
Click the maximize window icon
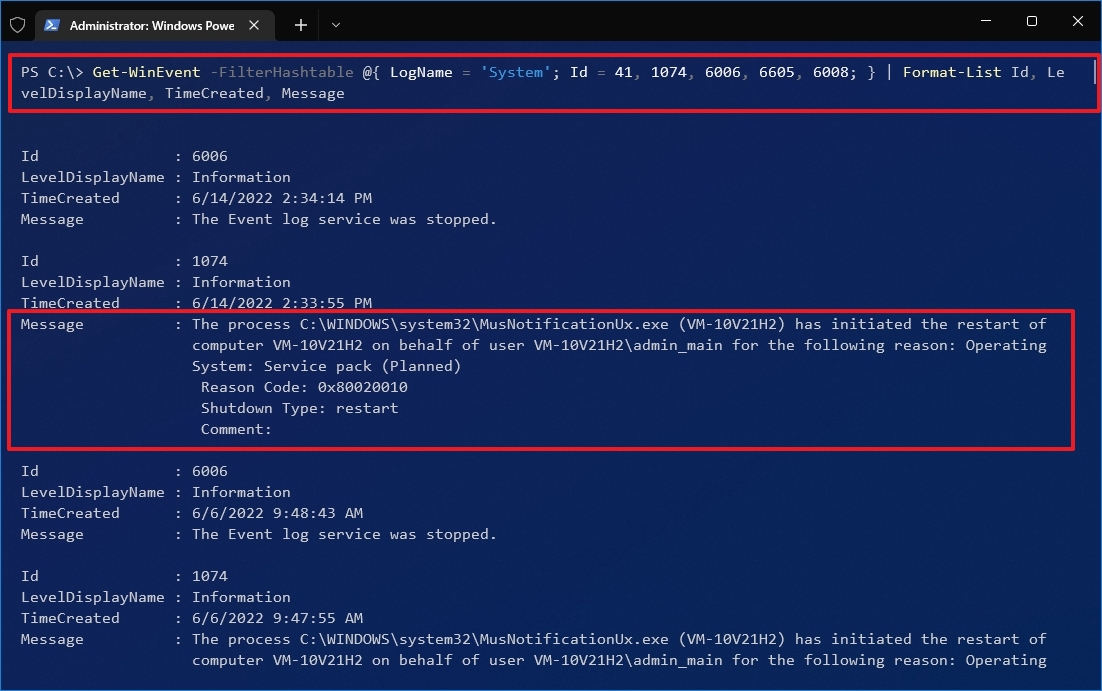click(x=1031, y=21)
